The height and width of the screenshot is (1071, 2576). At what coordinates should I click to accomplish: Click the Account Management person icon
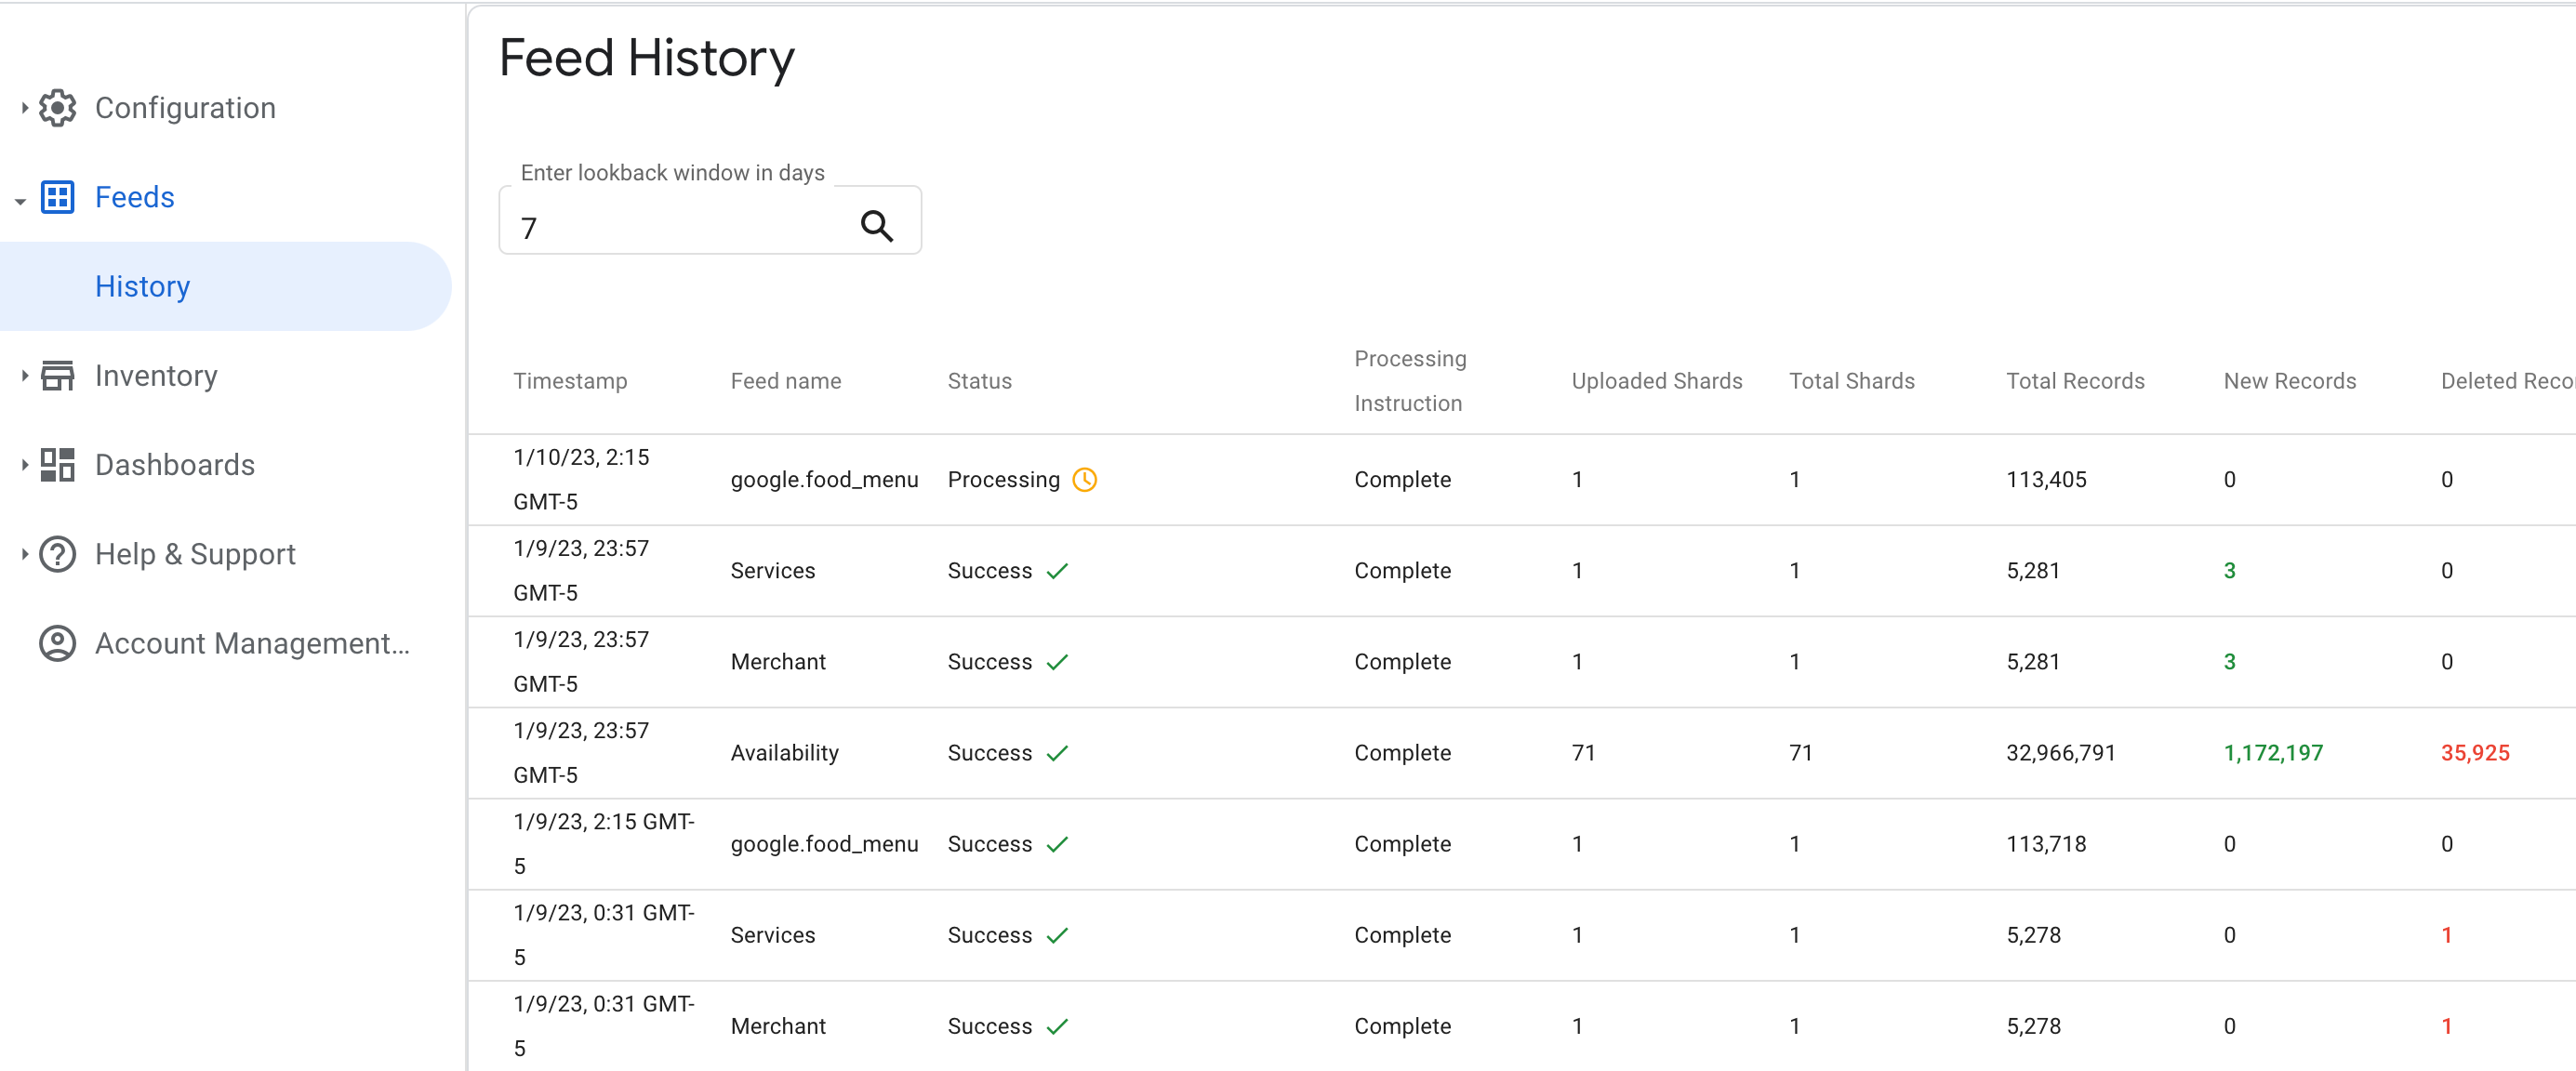point(60,642)
